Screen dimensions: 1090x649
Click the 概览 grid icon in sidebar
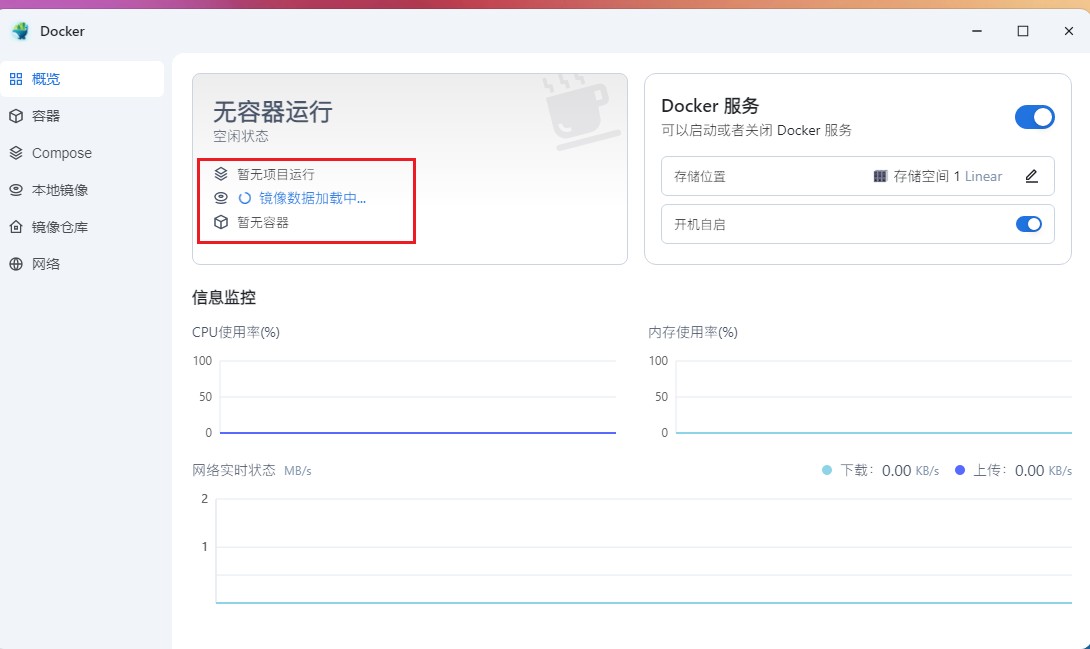pyautogui.click(x=16, y=79)
